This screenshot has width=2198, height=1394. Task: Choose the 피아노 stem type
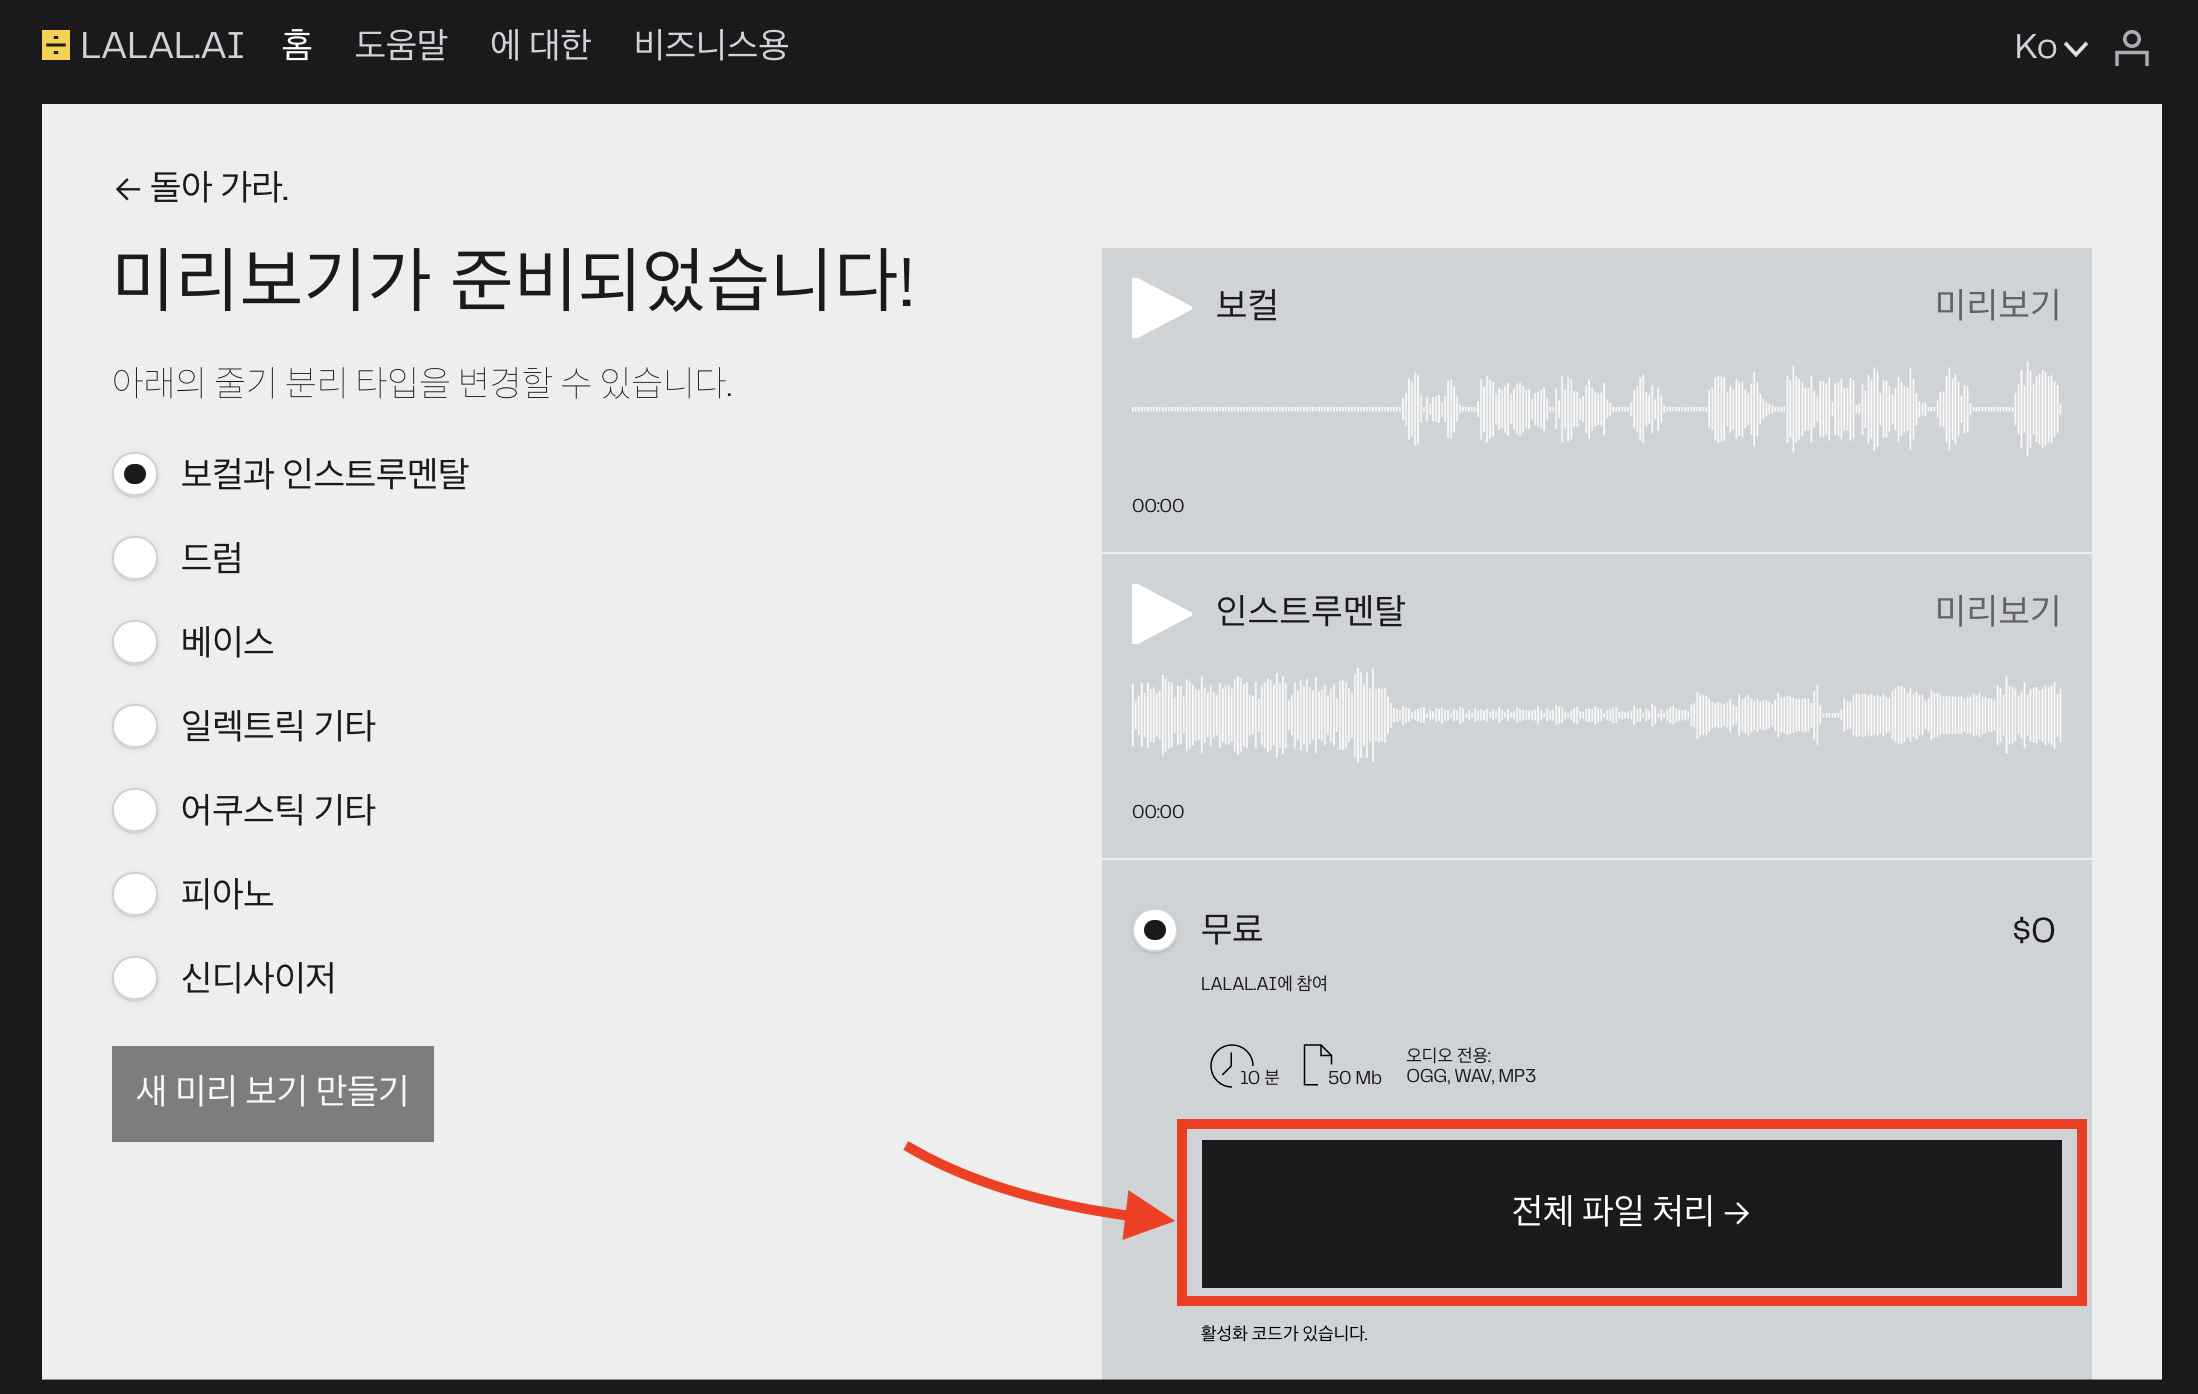click(x=135, y=894)
